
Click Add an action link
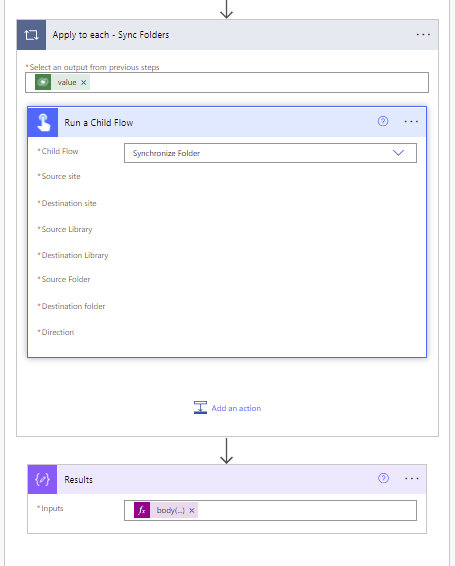click(x=236, y=408)
